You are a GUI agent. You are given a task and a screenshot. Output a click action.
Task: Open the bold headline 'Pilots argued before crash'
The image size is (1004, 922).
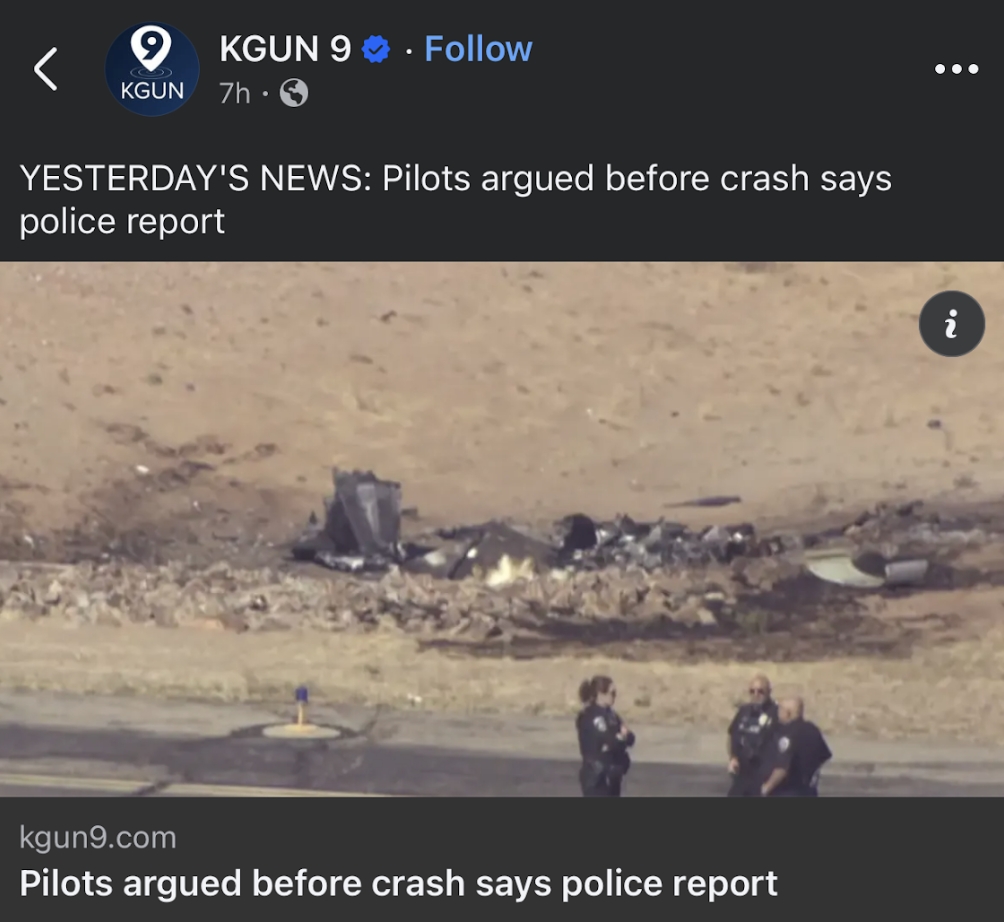[398, 884]
